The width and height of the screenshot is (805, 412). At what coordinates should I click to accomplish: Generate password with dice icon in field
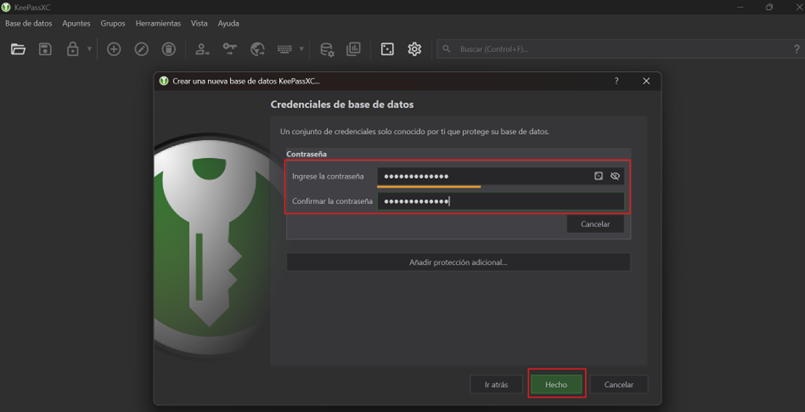pyautogui.click(x=598, y=176)
